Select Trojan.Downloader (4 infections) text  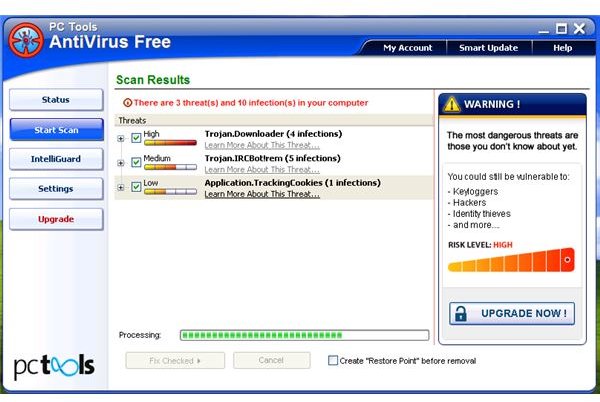[x=273, y=134]
